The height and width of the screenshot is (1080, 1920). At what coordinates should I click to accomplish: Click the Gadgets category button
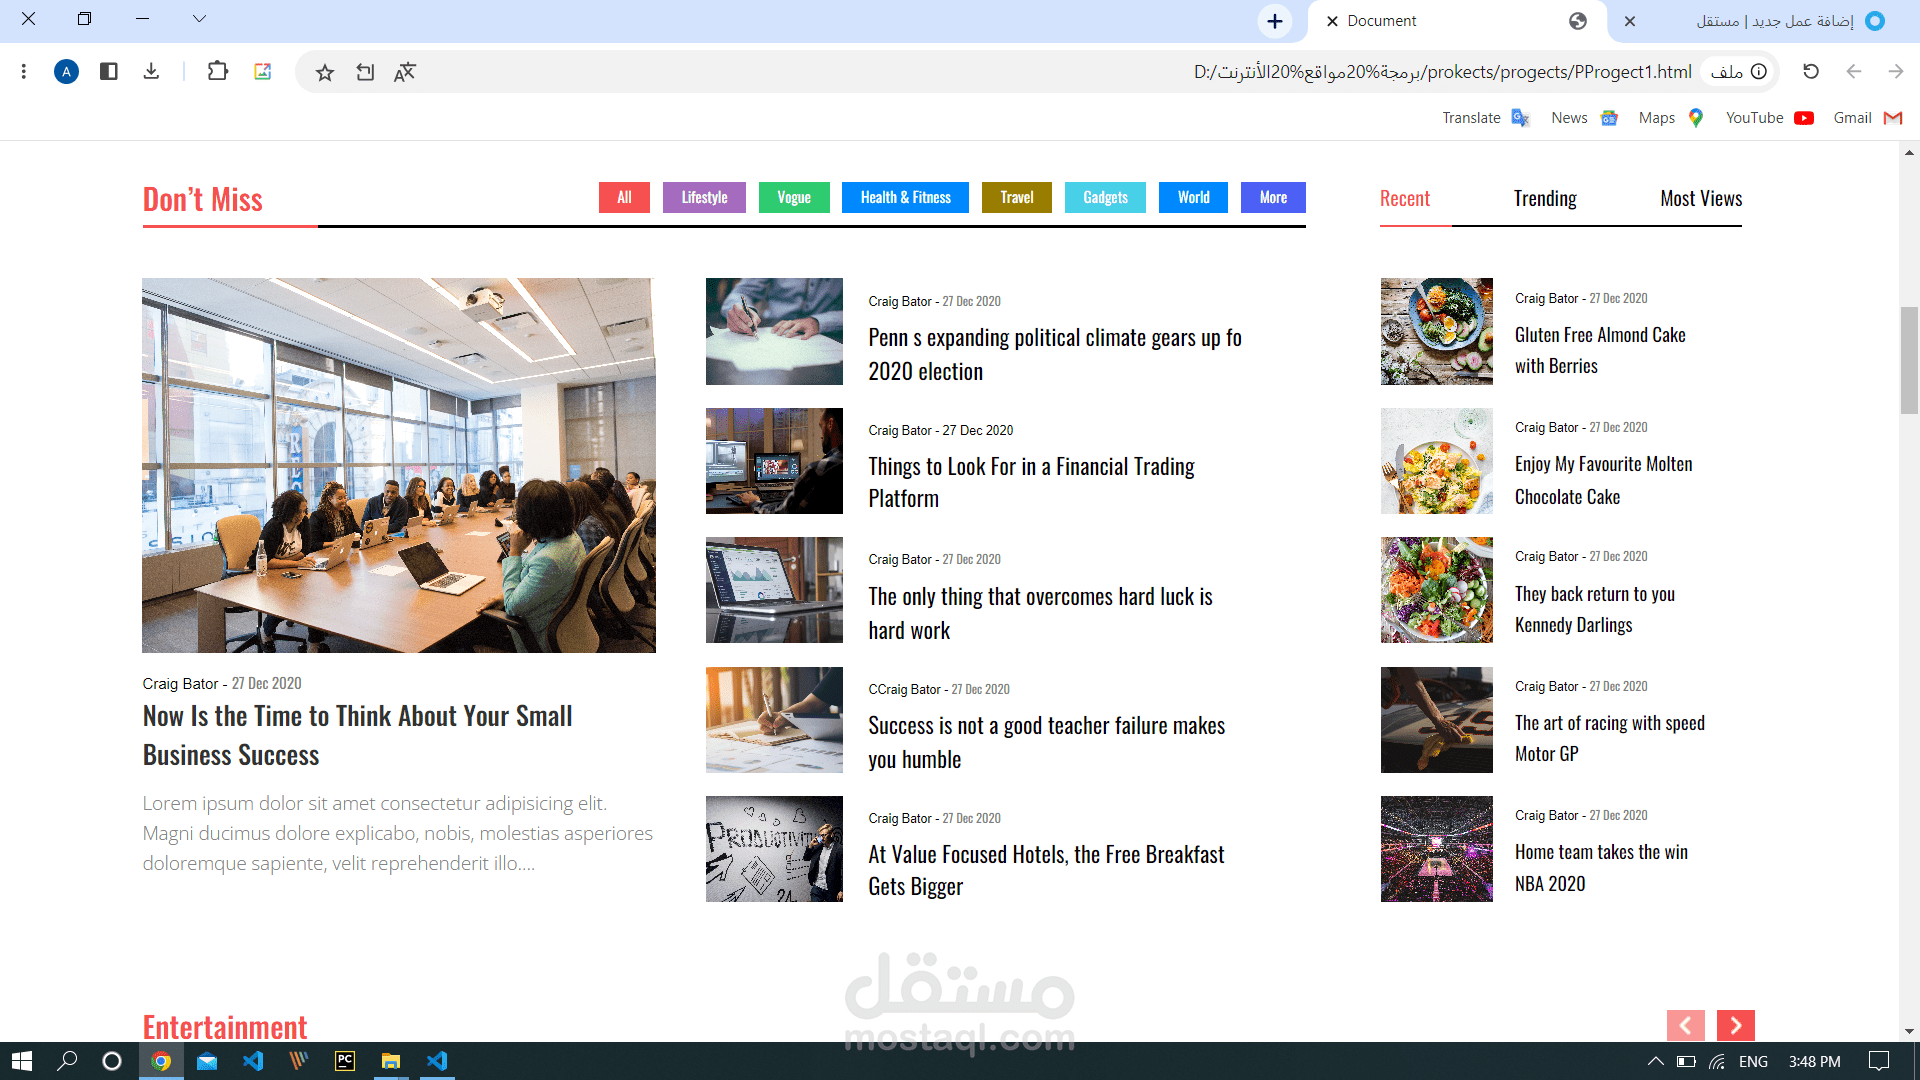(1105, 198)
